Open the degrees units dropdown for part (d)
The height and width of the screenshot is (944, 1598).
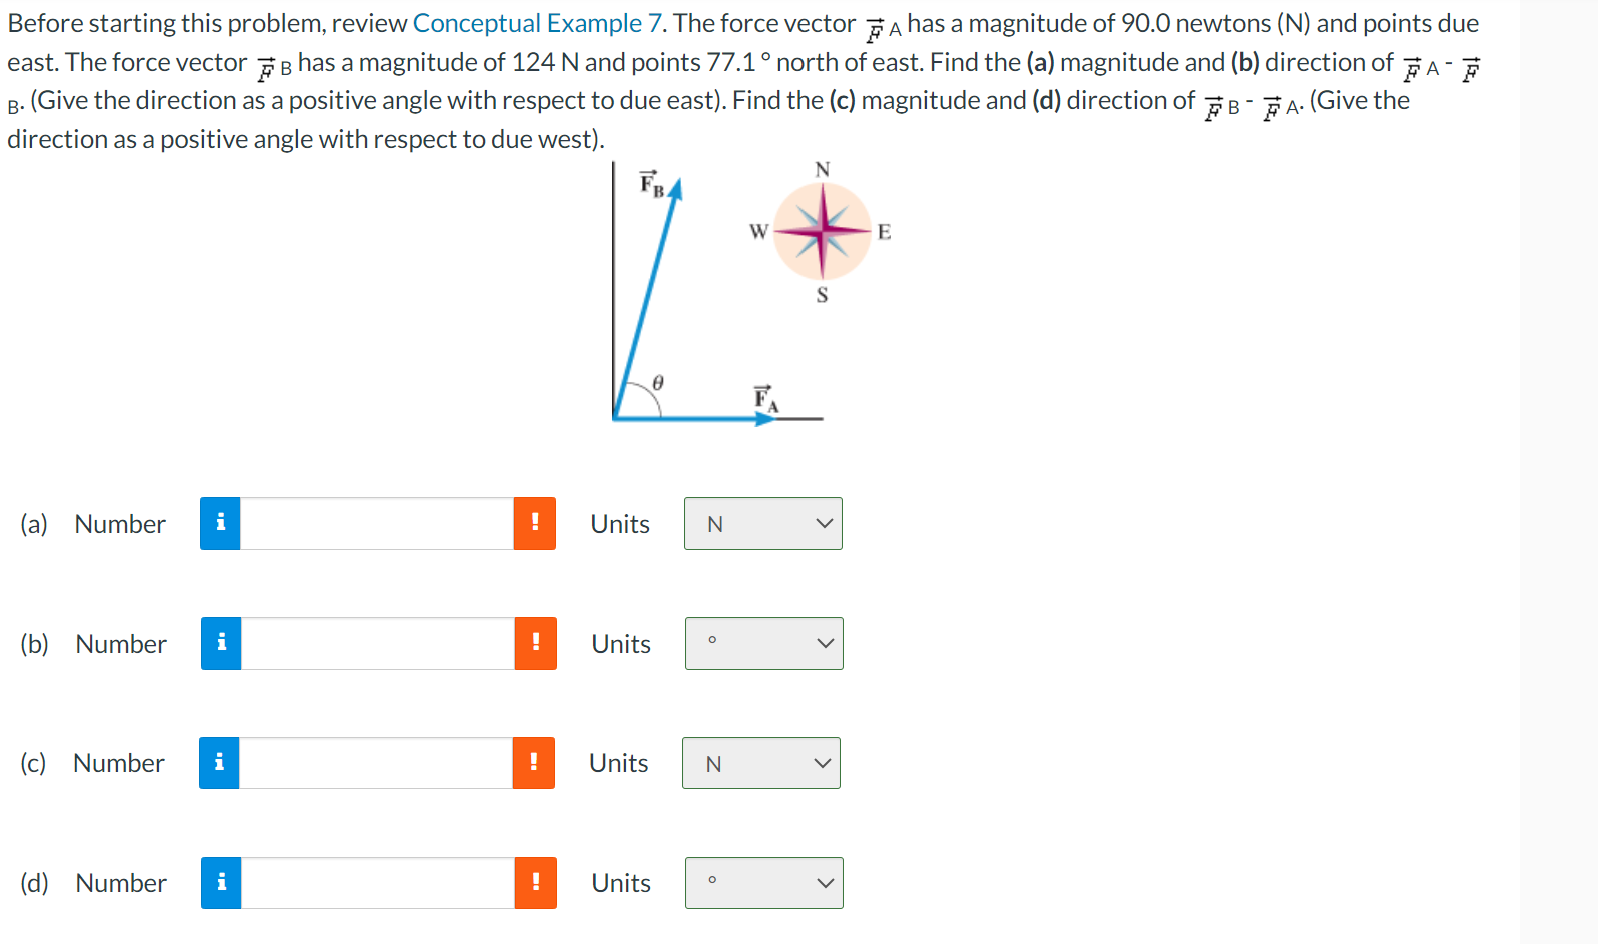click(762, 882)
